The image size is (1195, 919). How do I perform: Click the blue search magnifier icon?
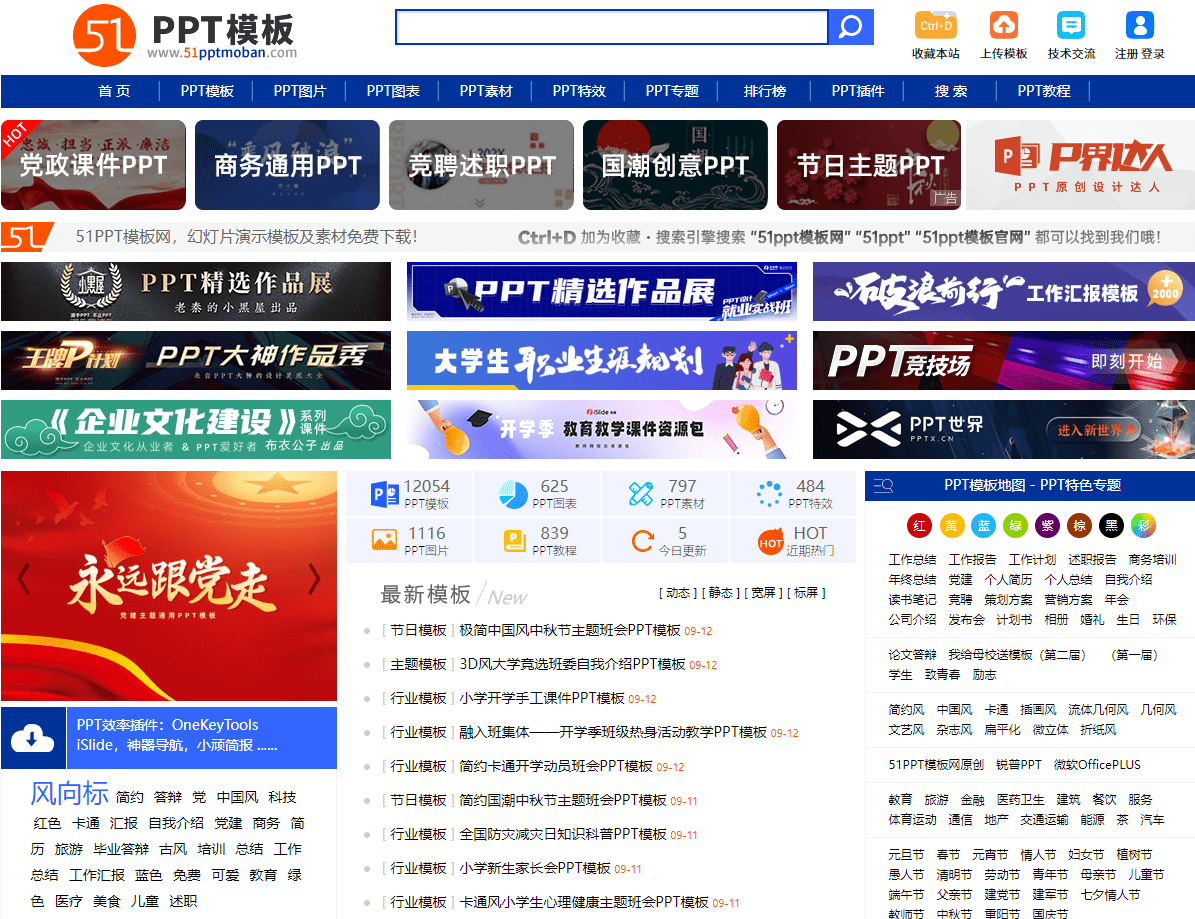(x=851, y=27)
